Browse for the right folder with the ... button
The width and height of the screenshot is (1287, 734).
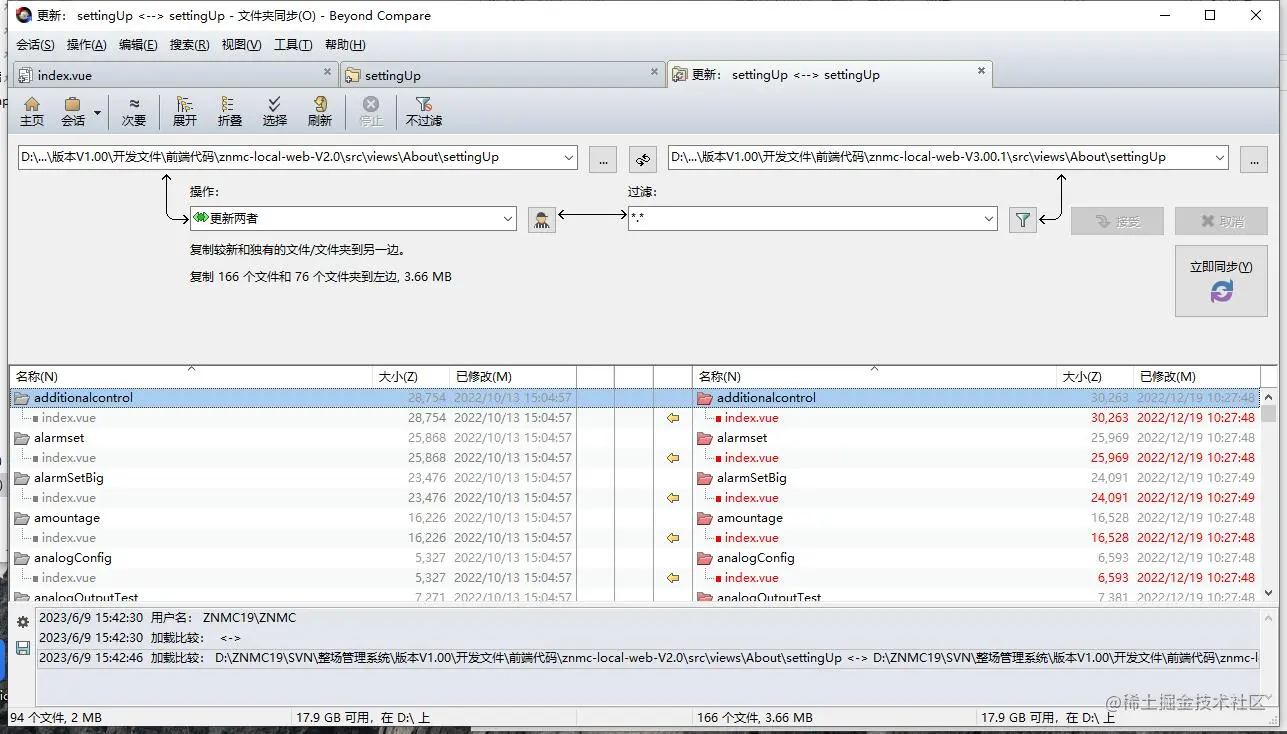coord(1254,158)
